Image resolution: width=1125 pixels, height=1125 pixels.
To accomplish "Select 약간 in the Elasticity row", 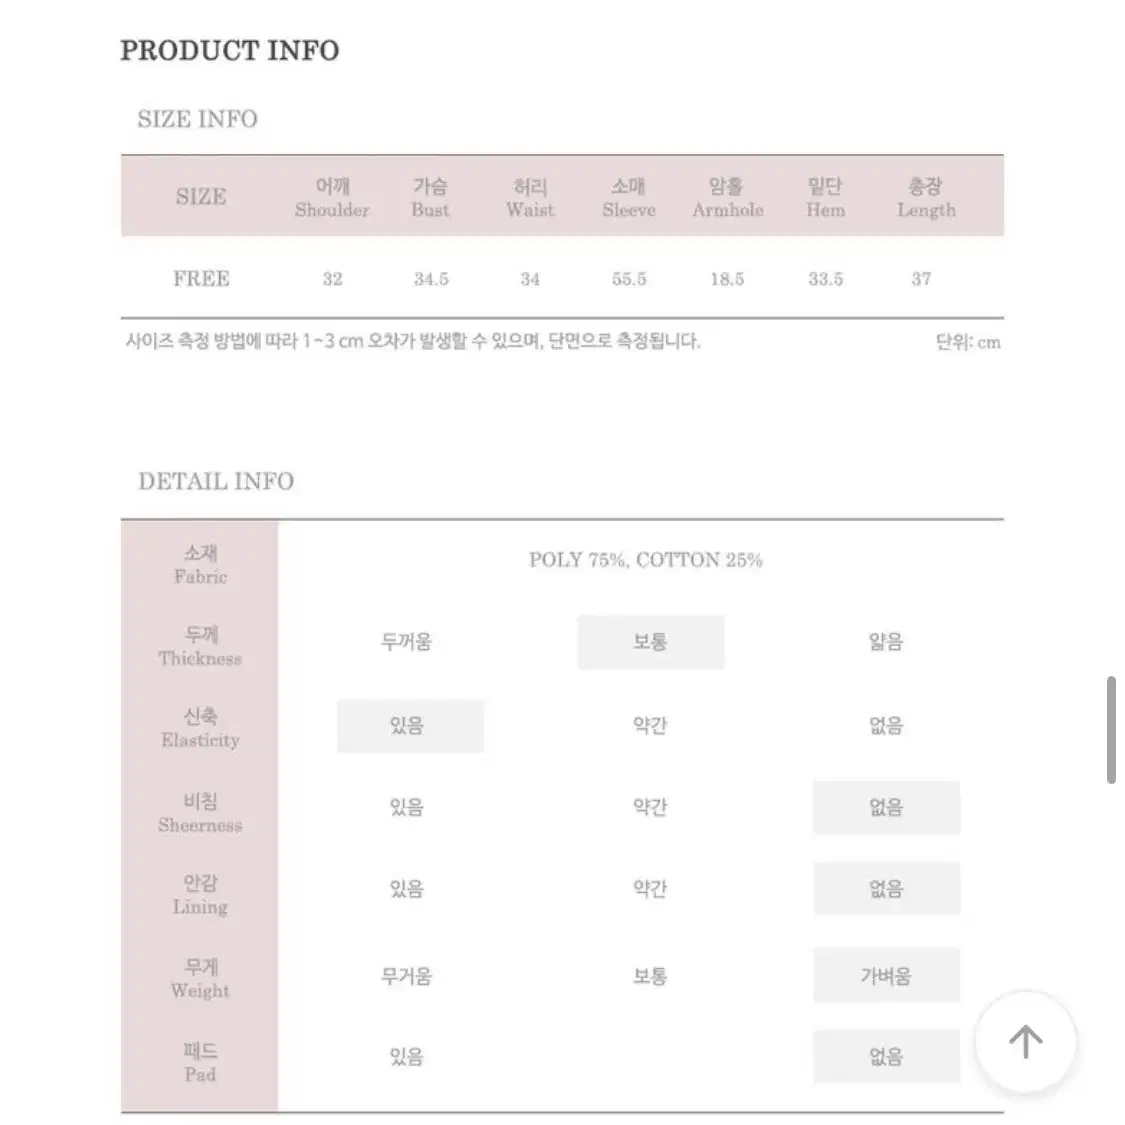I will pos(650,726).
